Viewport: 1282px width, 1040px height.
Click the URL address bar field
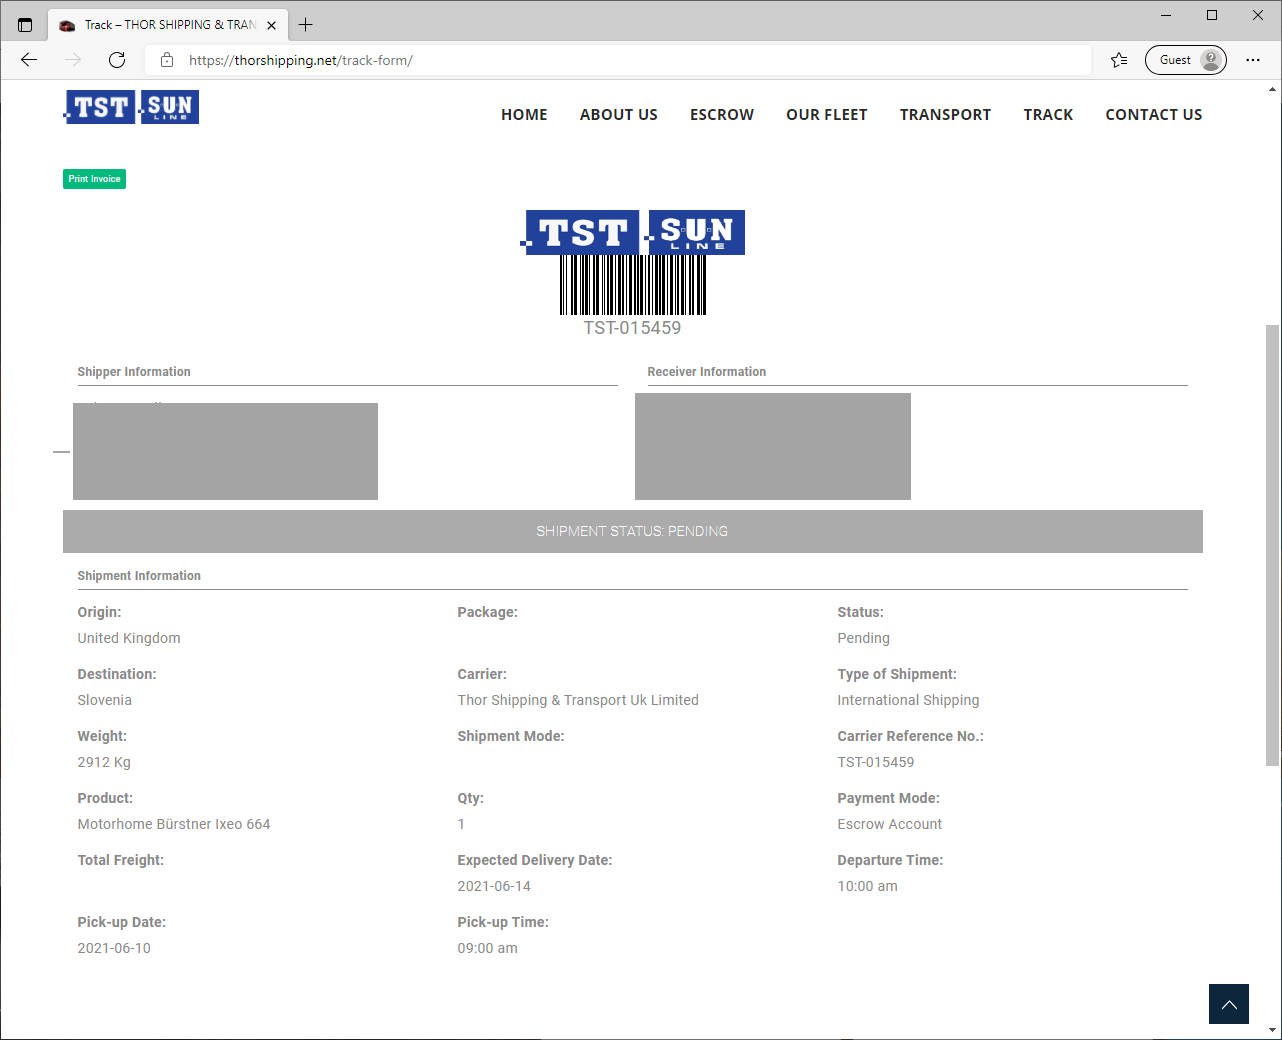coord(640,60)
